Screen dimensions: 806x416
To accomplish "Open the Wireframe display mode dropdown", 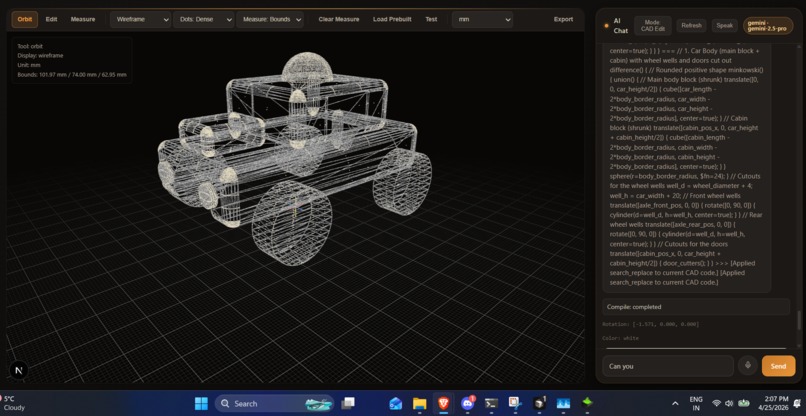I will (x=140, y=20).
